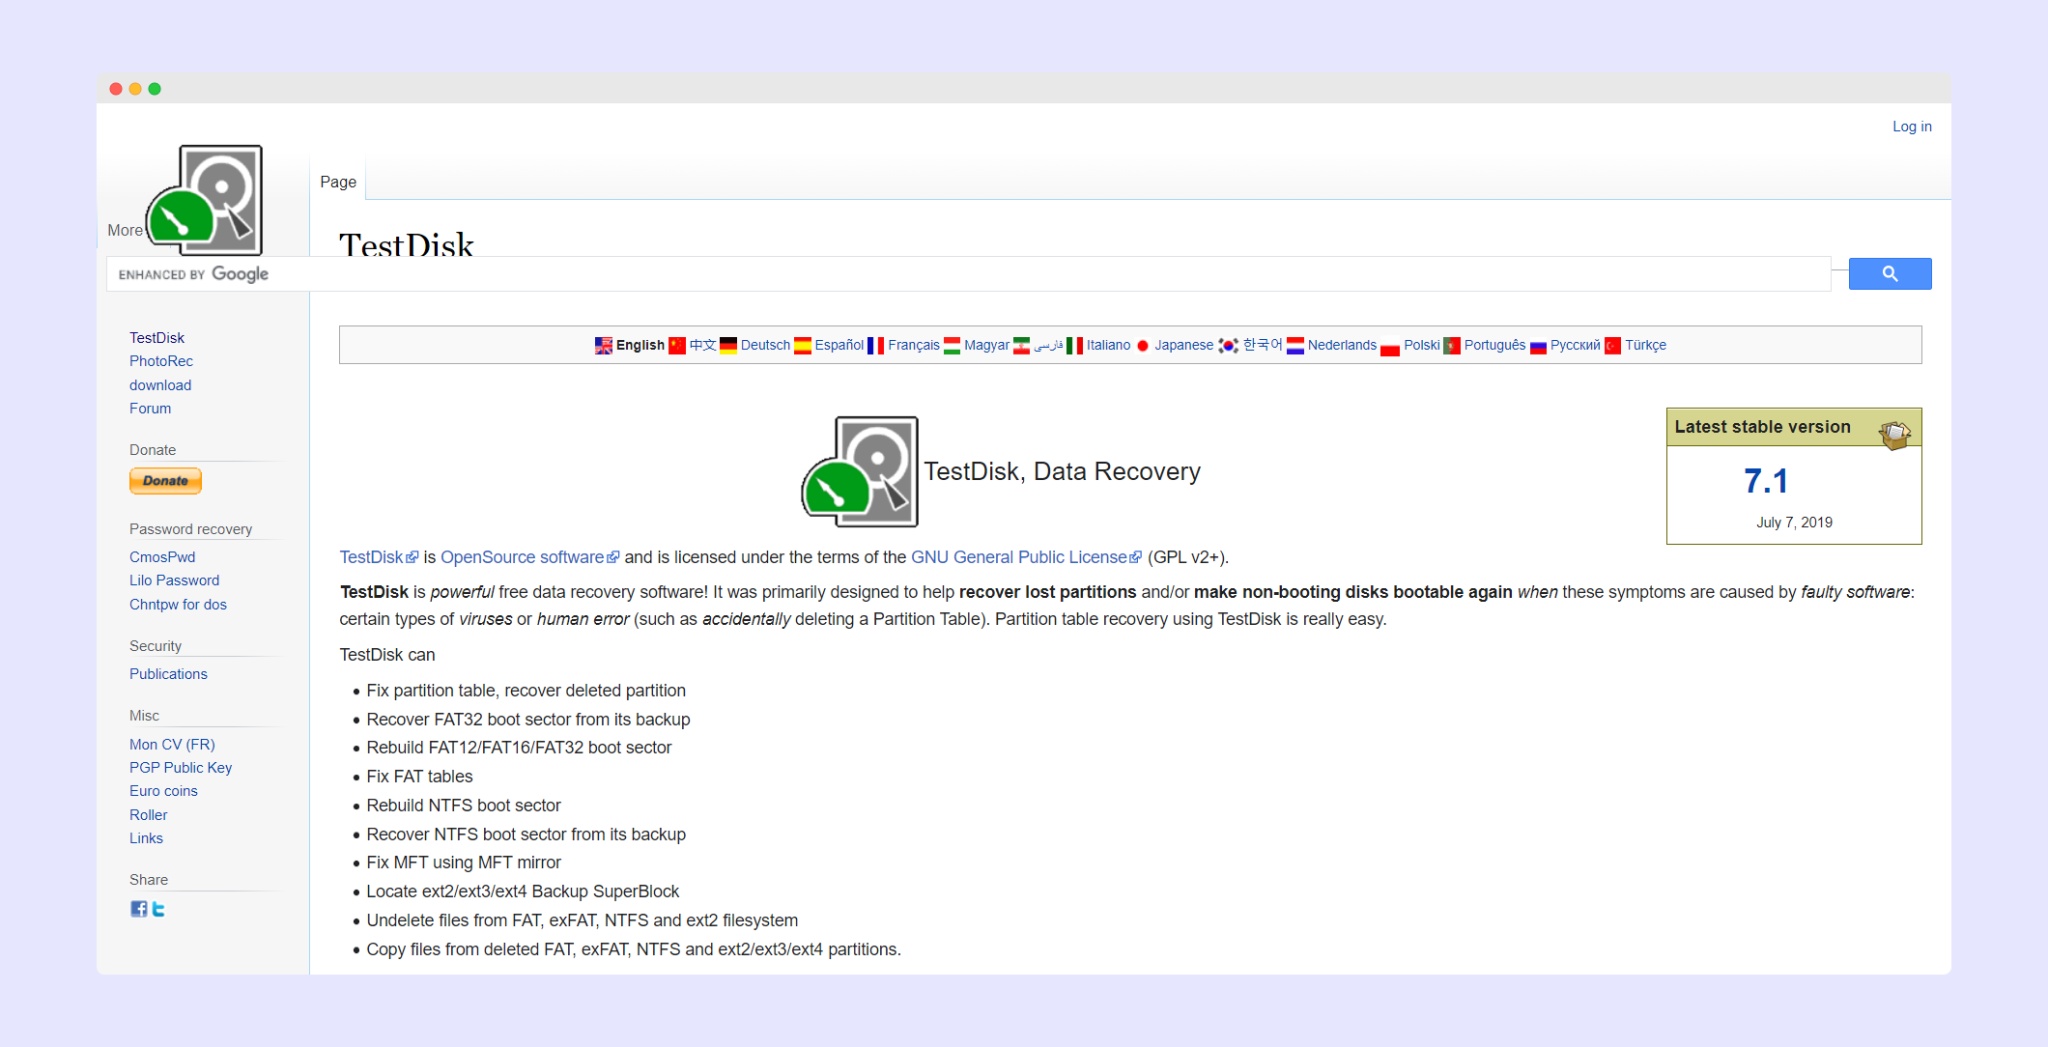The image size is (2048, 1047).
Task: Select the Japanese language flag
Action: pos(1143,345)
